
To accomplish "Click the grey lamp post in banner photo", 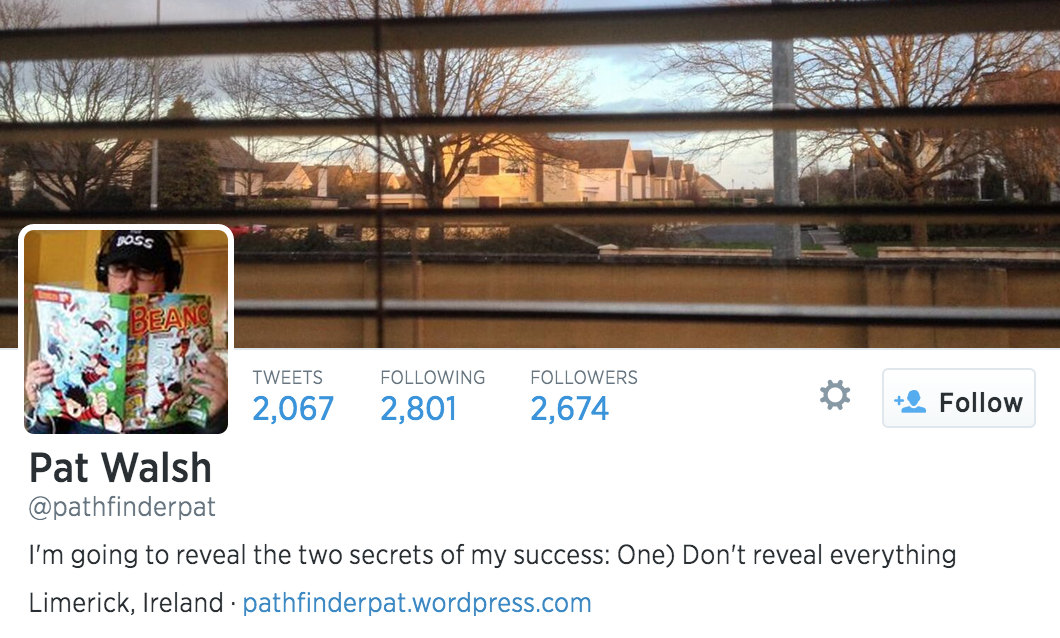I will [x=784, y=149].
